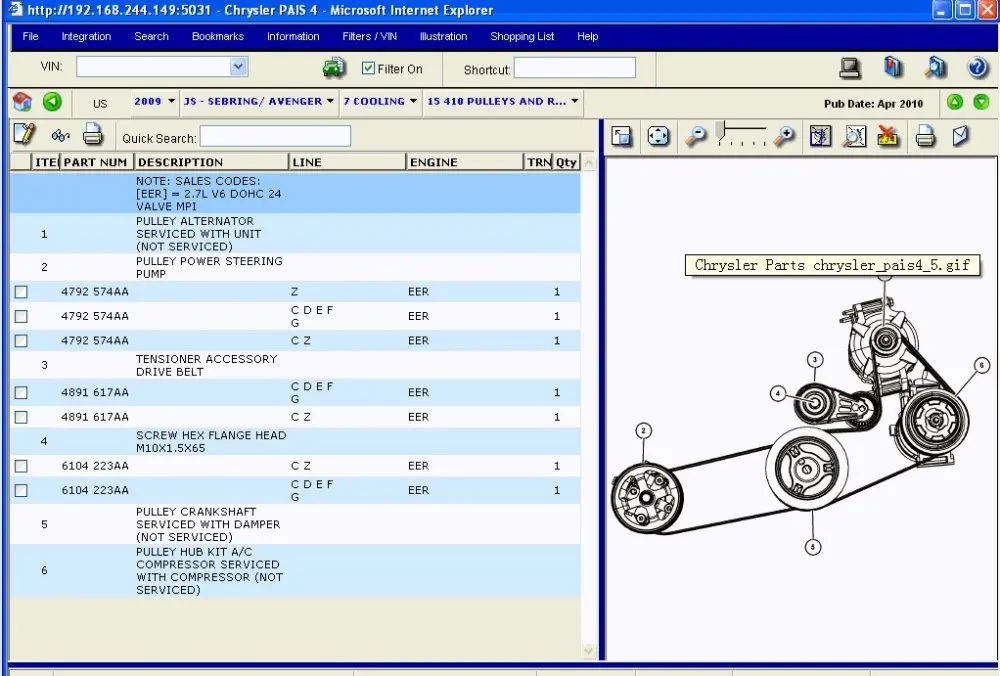Image resolution: width=1000 pixels, height=676 pixels.
Task: Sort by the LINE column header
Action: [348, 162]
